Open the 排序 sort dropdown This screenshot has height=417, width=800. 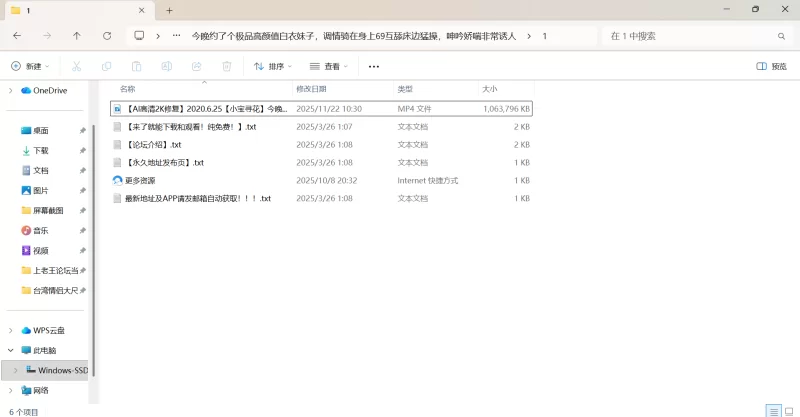[272, 66]
